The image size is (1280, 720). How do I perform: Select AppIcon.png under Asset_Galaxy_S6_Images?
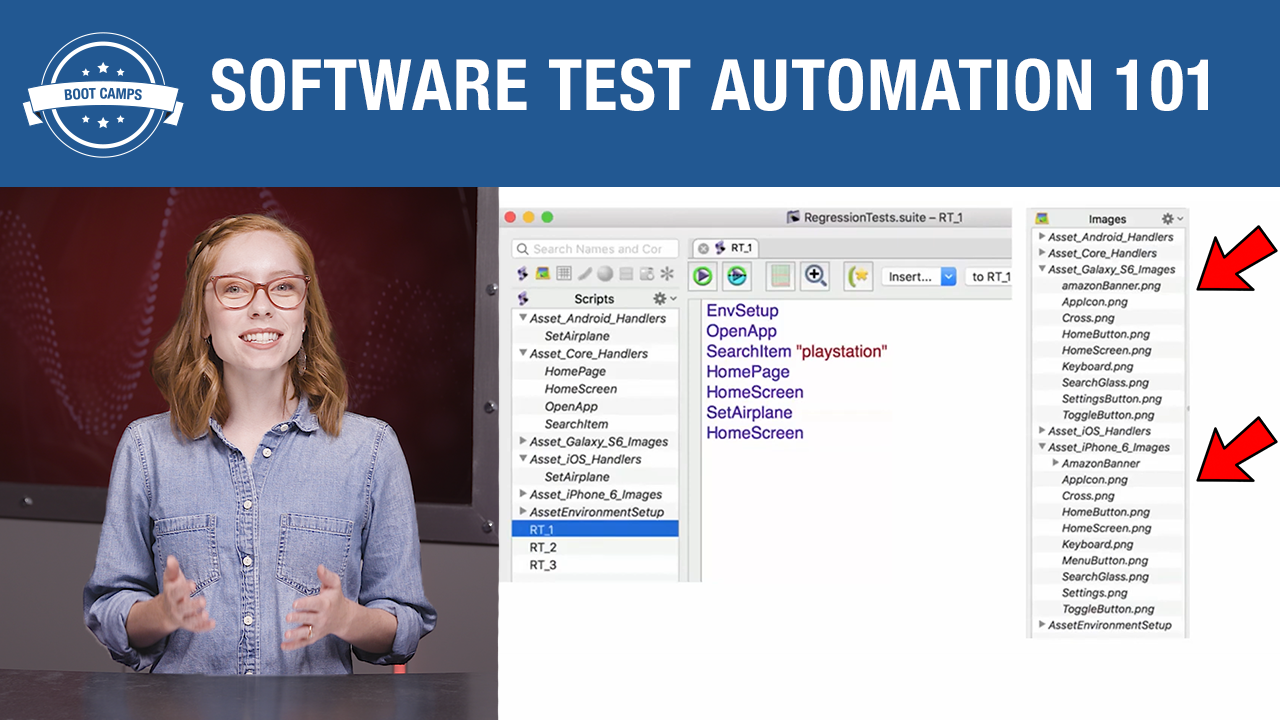[1094, 302]
